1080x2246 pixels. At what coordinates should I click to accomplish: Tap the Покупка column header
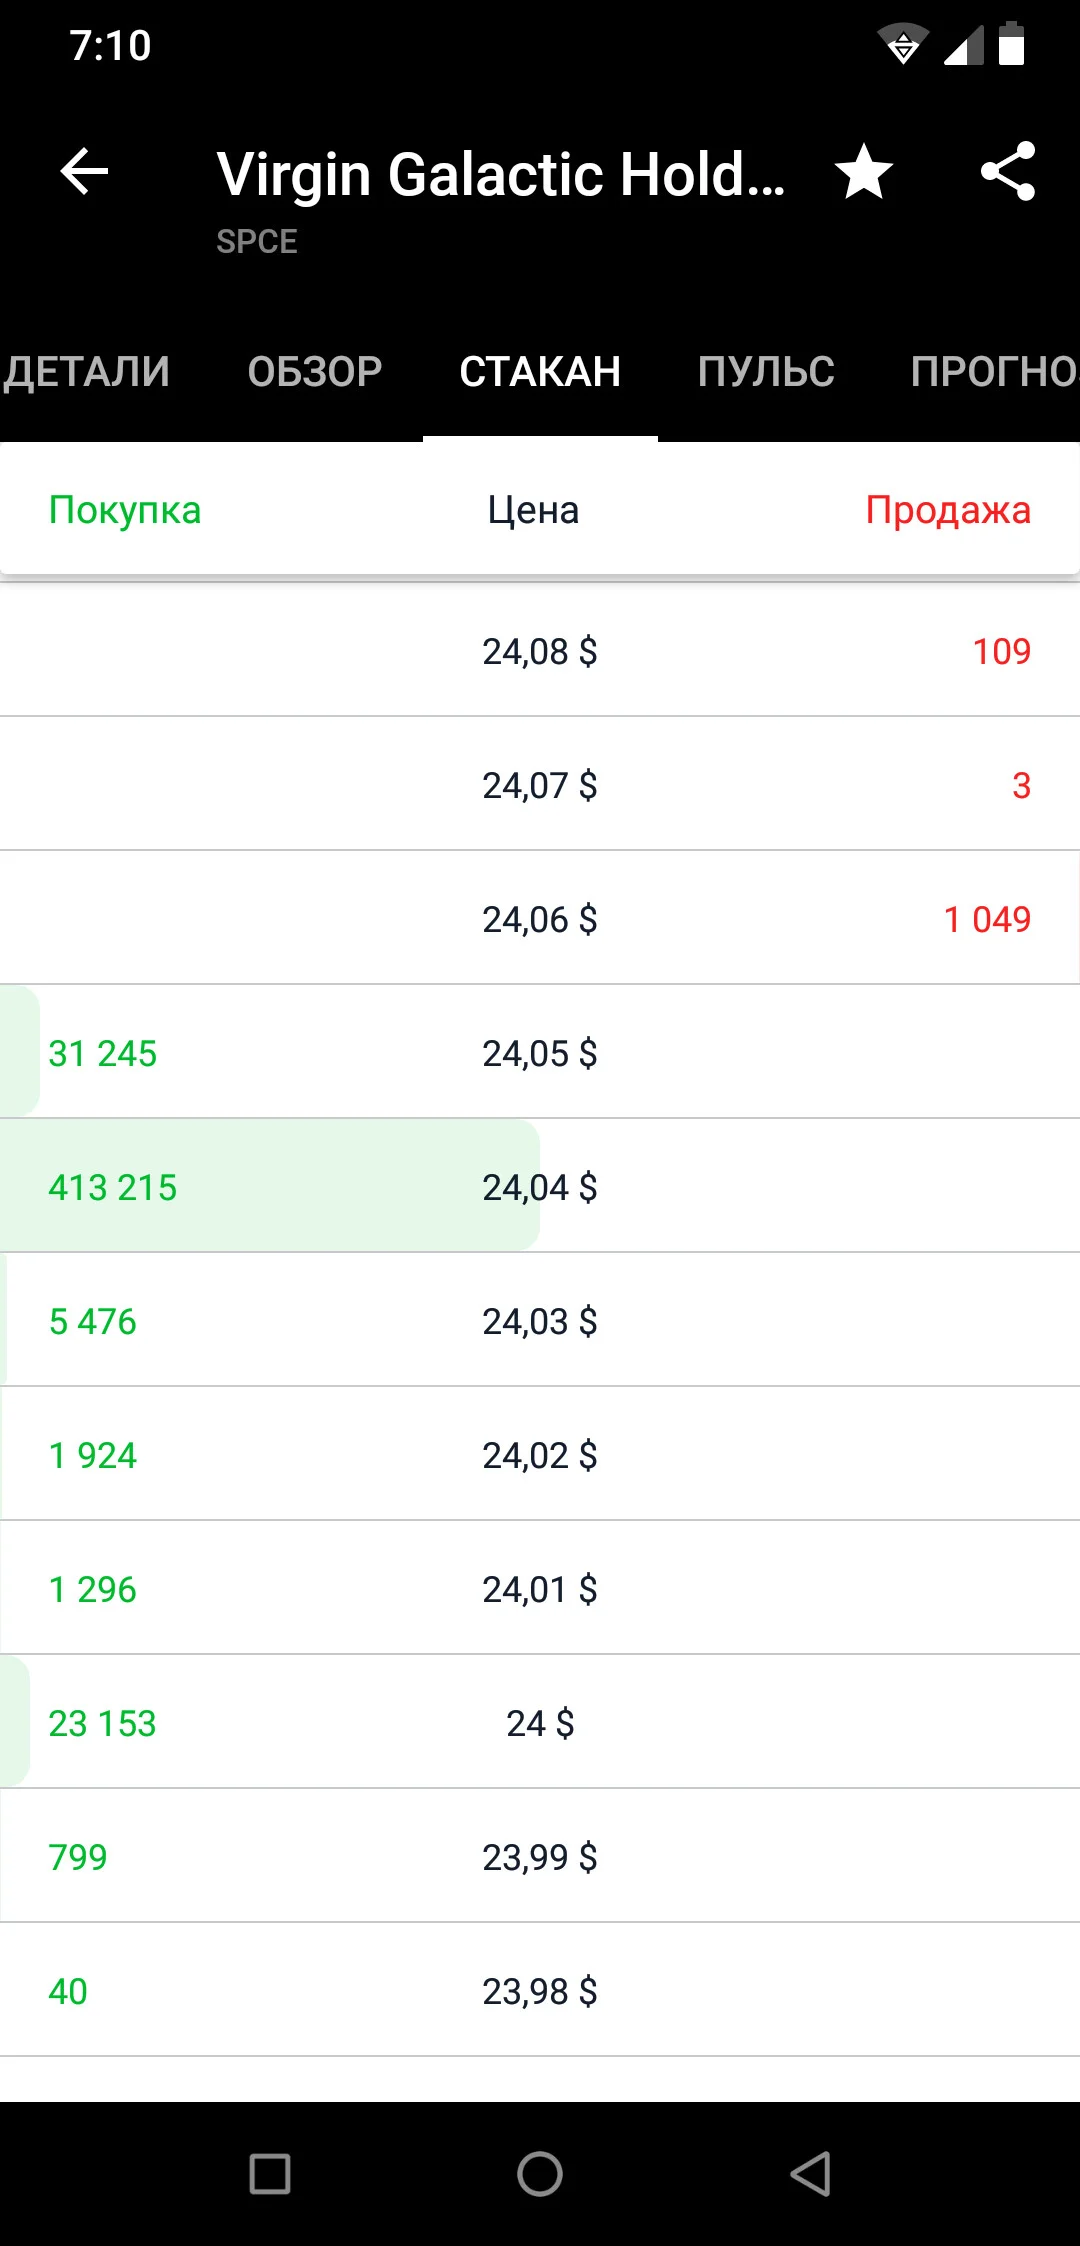pyautogui.click(x=125, y=510)
